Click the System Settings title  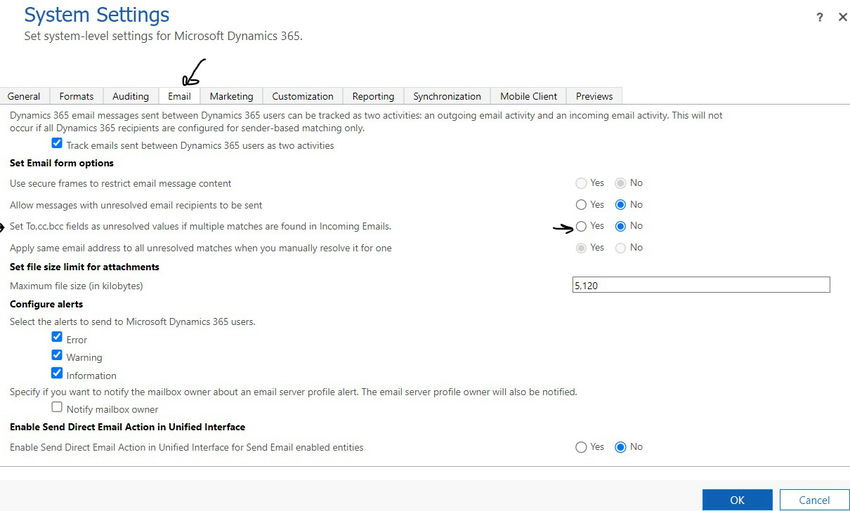[x=97, y=15]
